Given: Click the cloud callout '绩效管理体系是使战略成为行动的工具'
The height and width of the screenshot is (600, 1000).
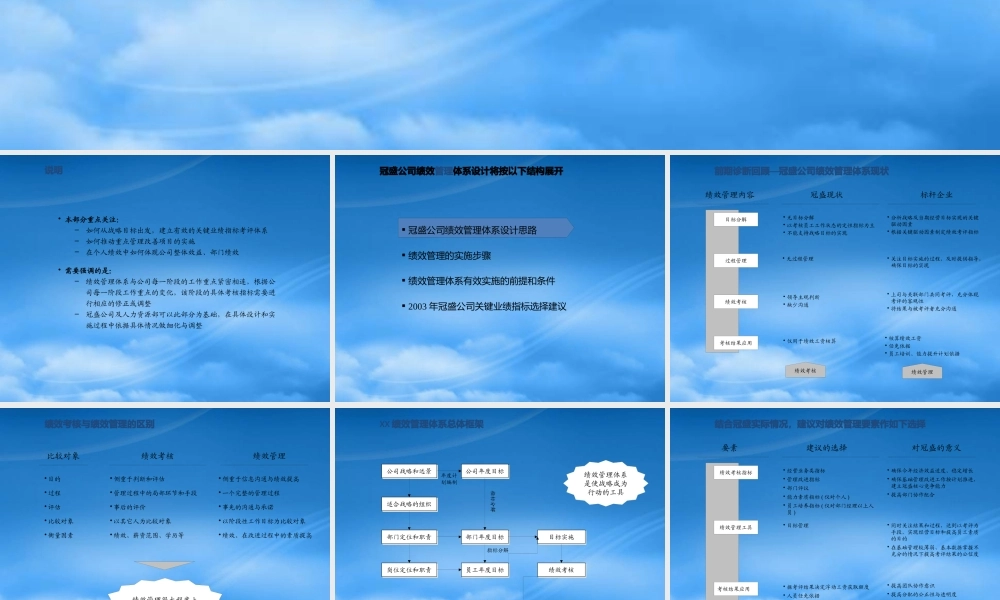Looking at the screenshot, I should pos(605,483).
